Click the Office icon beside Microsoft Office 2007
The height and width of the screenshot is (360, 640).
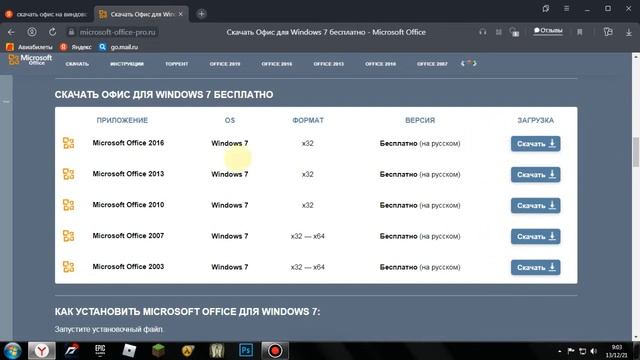(69, 236)
